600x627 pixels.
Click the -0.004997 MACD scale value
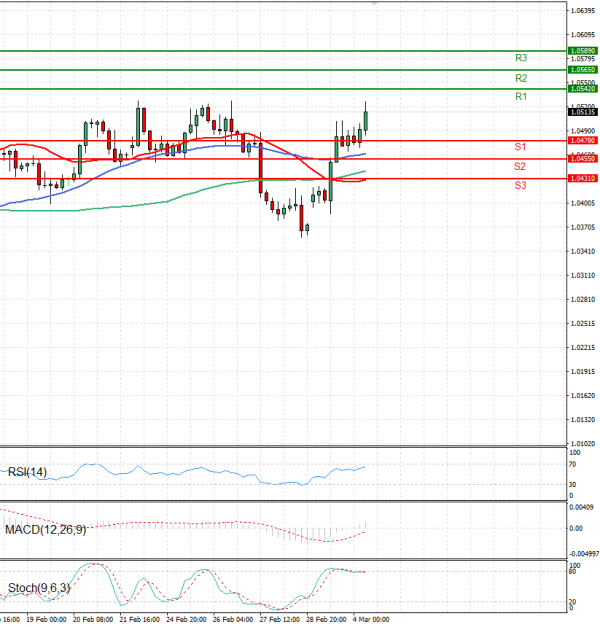coord(584,554)
